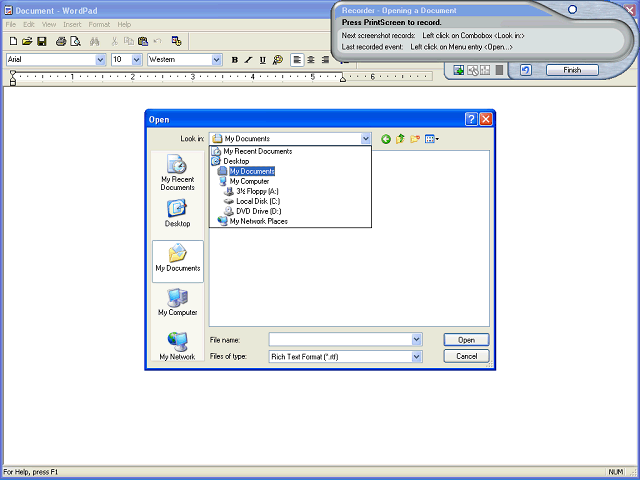Click the Print Preview icon in WordPad toolbar
The image size is (640, 480).
(75, 41)
